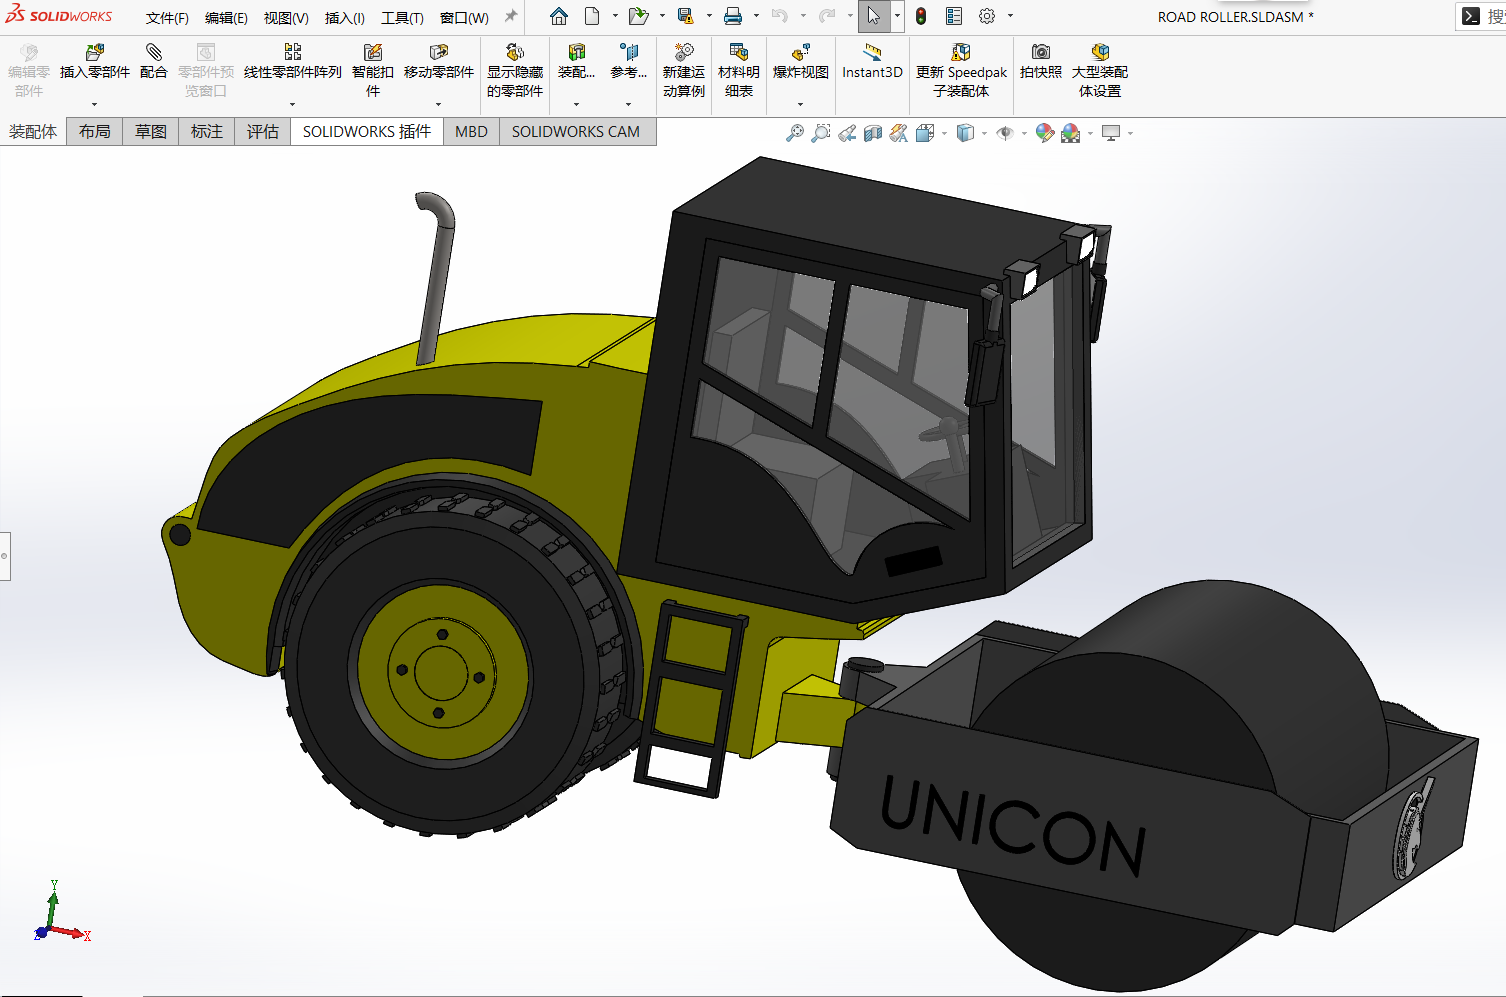This screenshot has height=997, width=1506.
Task: Click 拍快照 Take Snapshot
Action: tap(1041, 62)
